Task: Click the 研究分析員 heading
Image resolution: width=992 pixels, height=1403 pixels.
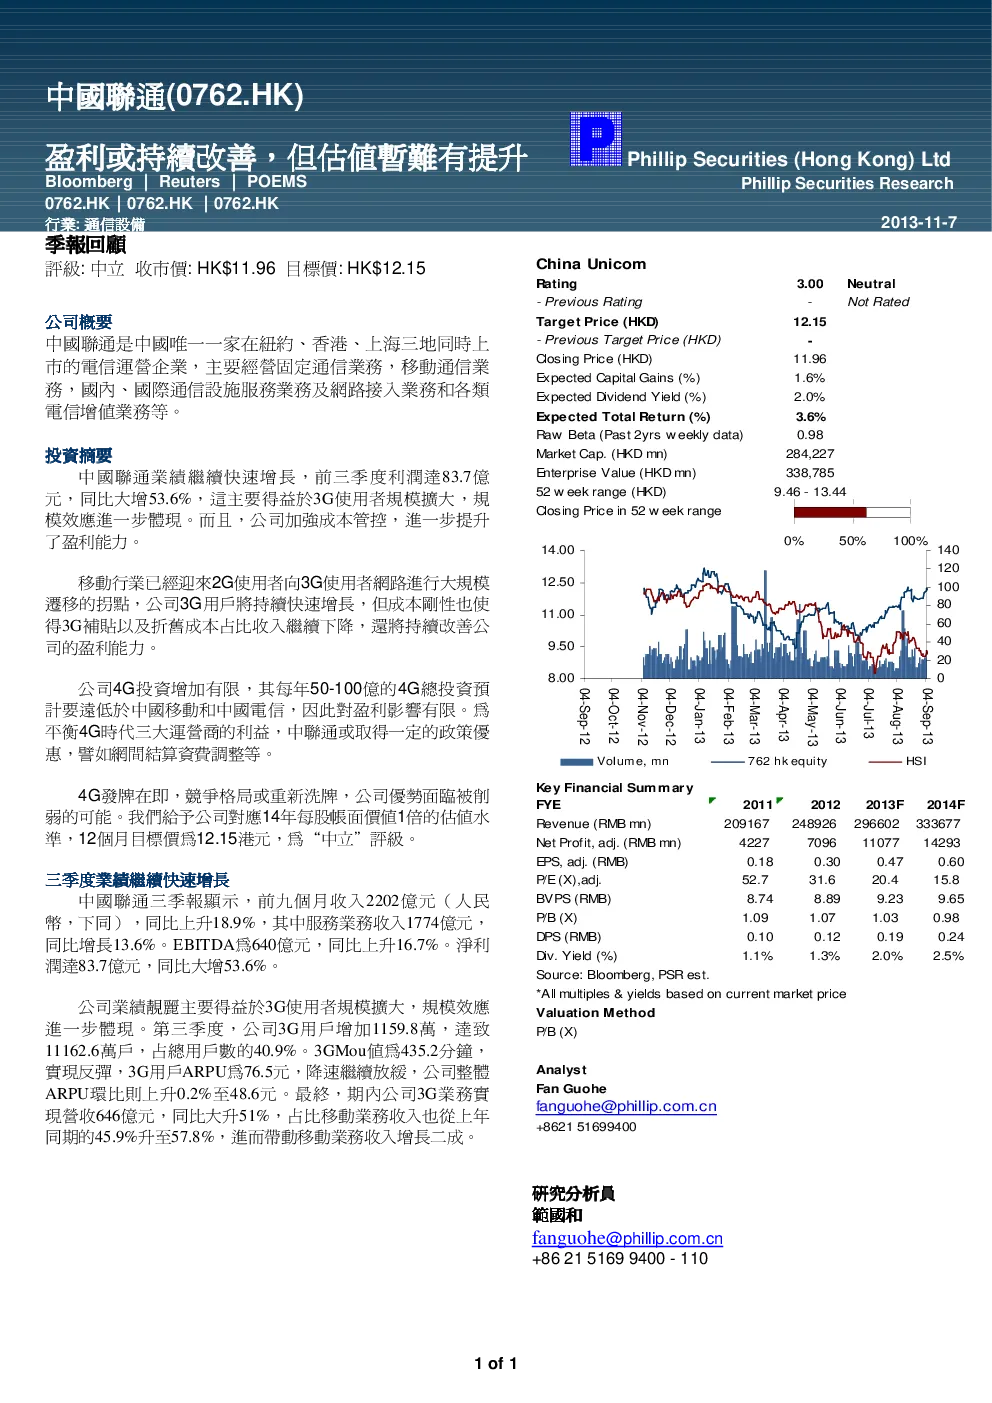Action: coord(573,1194)
